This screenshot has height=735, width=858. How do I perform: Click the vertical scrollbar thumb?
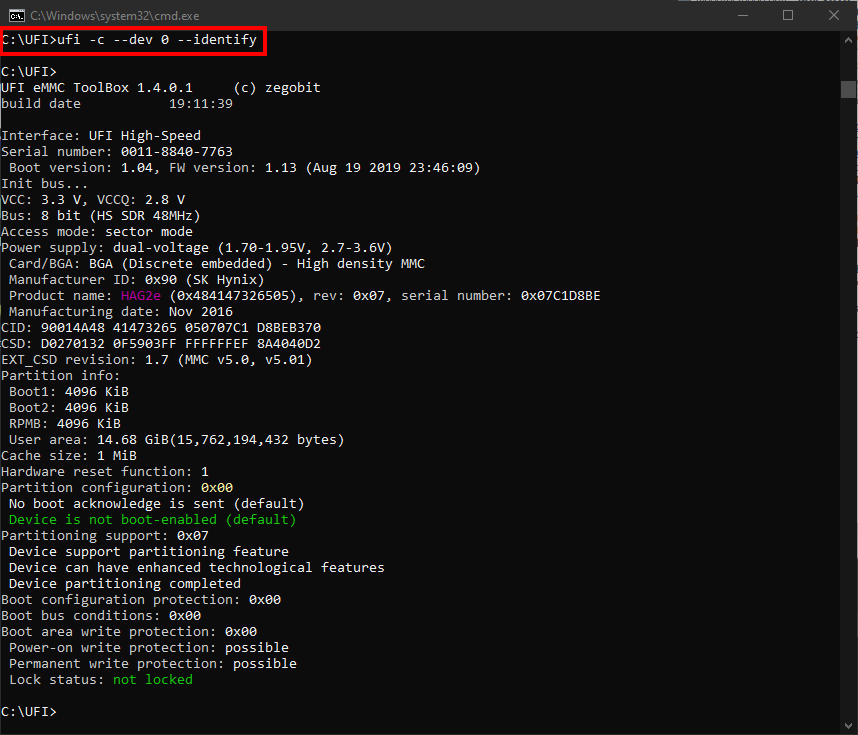pos(848,89)
